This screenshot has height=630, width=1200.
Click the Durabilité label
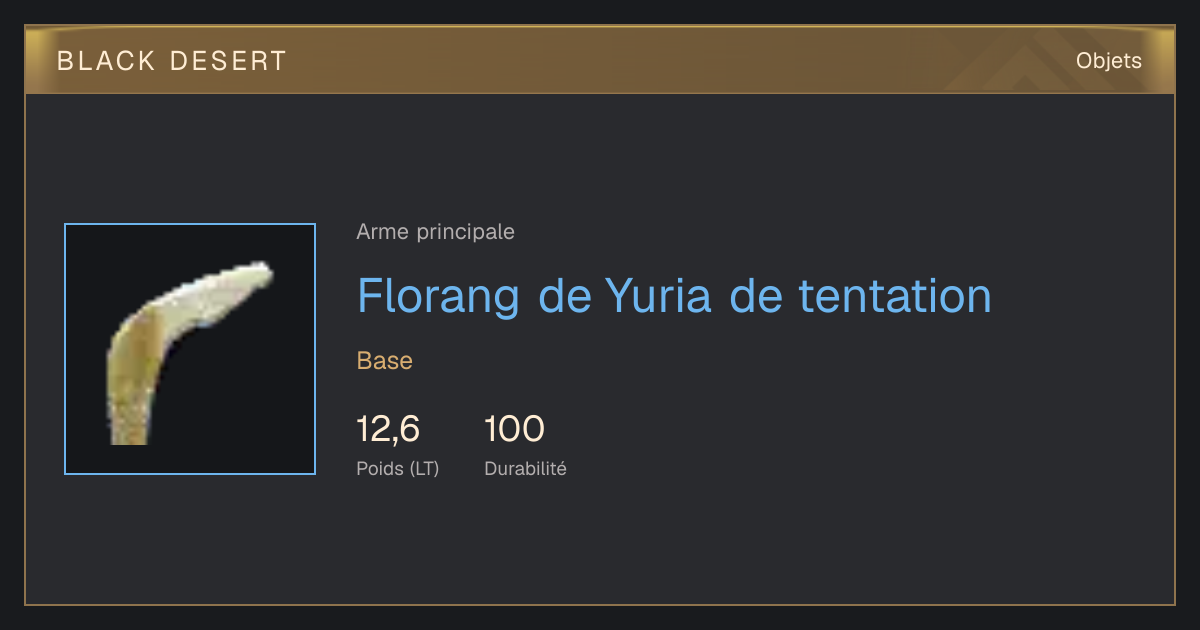tap(525, 468)
